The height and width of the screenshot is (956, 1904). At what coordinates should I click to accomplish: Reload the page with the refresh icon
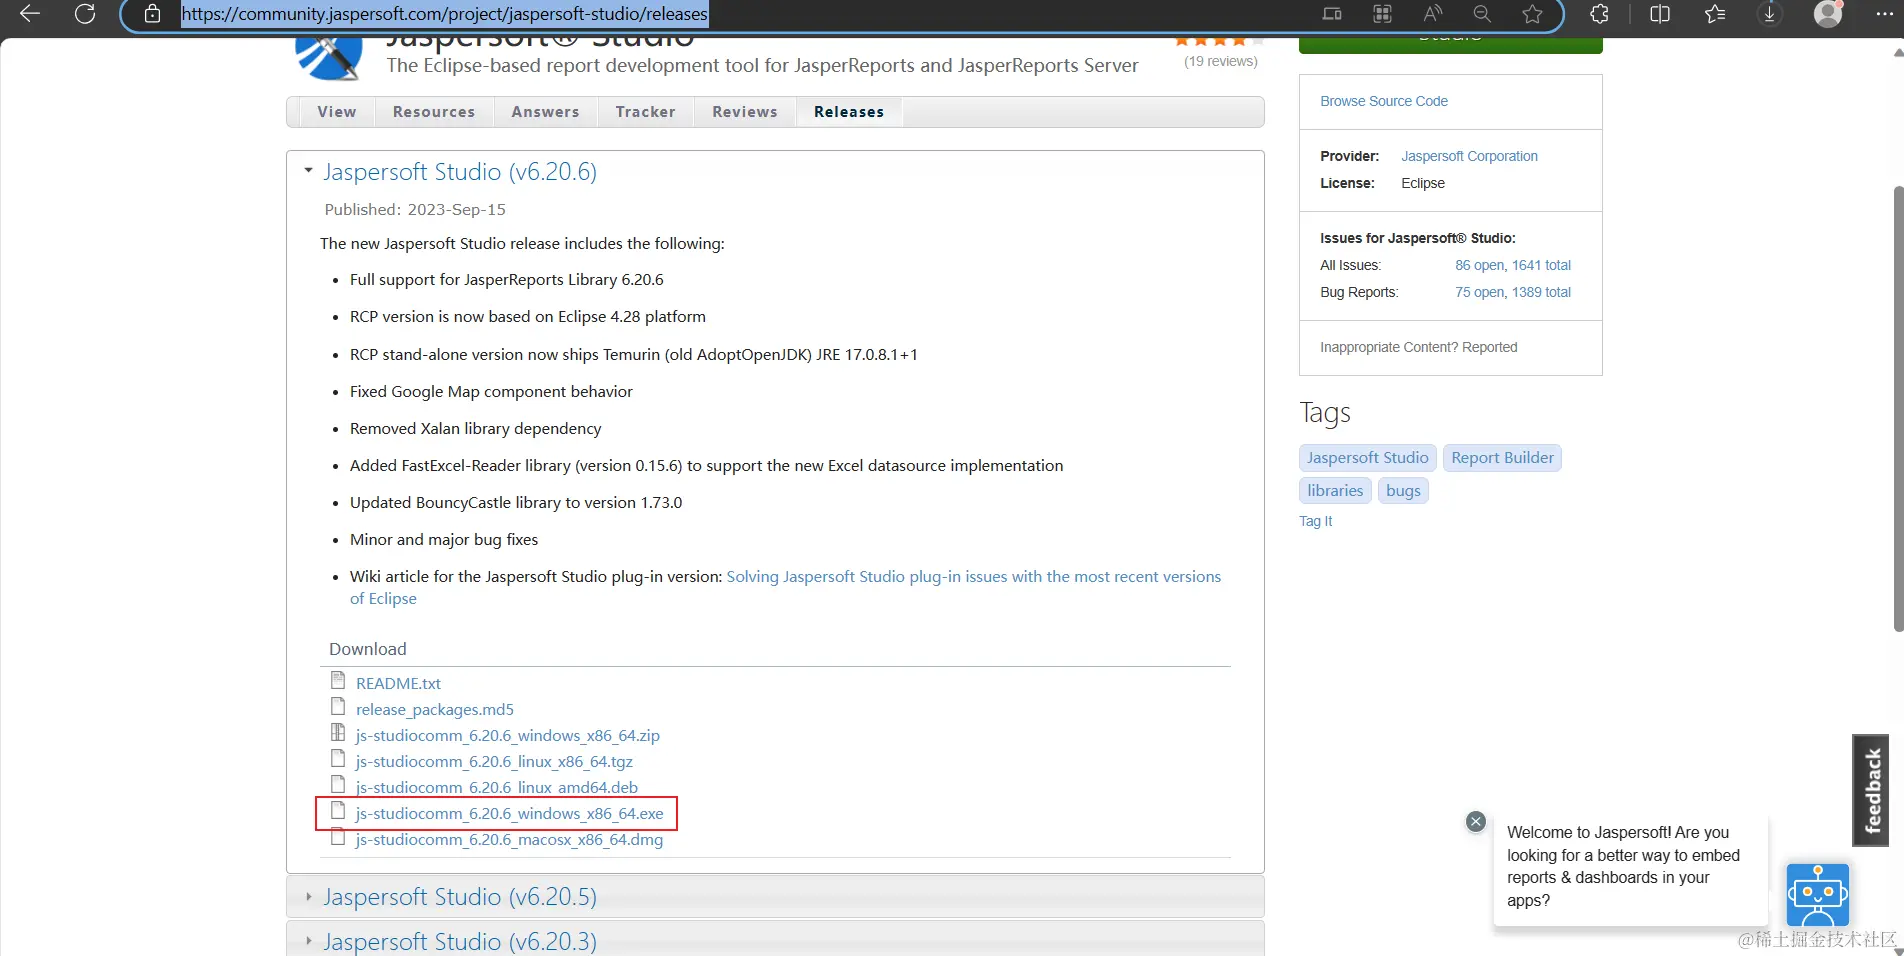tap(85, 14)
